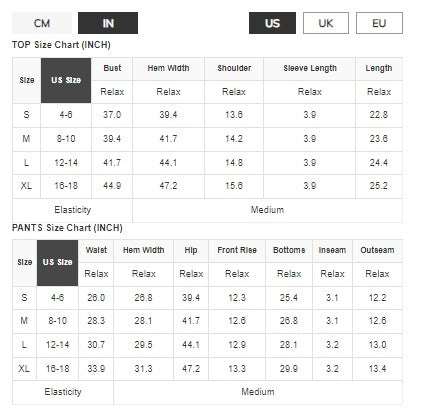Switch sizing to UK

(326, 23)
